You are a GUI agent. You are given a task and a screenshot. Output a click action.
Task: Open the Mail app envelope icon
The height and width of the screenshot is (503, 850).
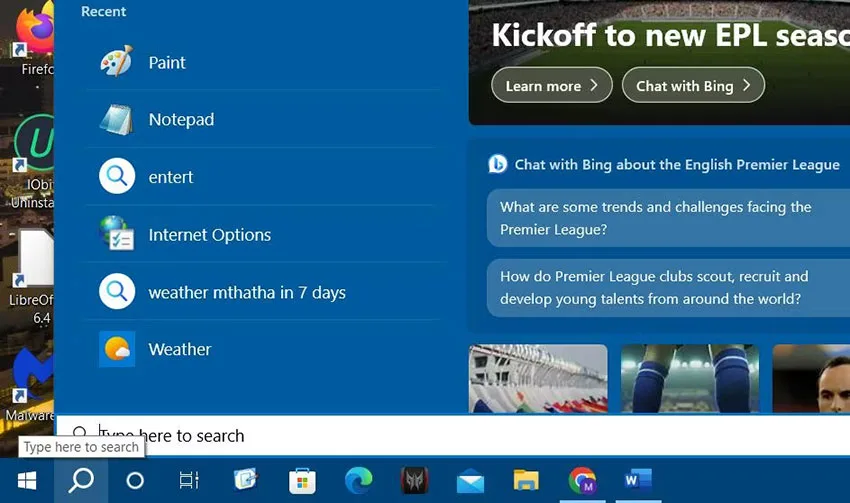pos(470,481)
